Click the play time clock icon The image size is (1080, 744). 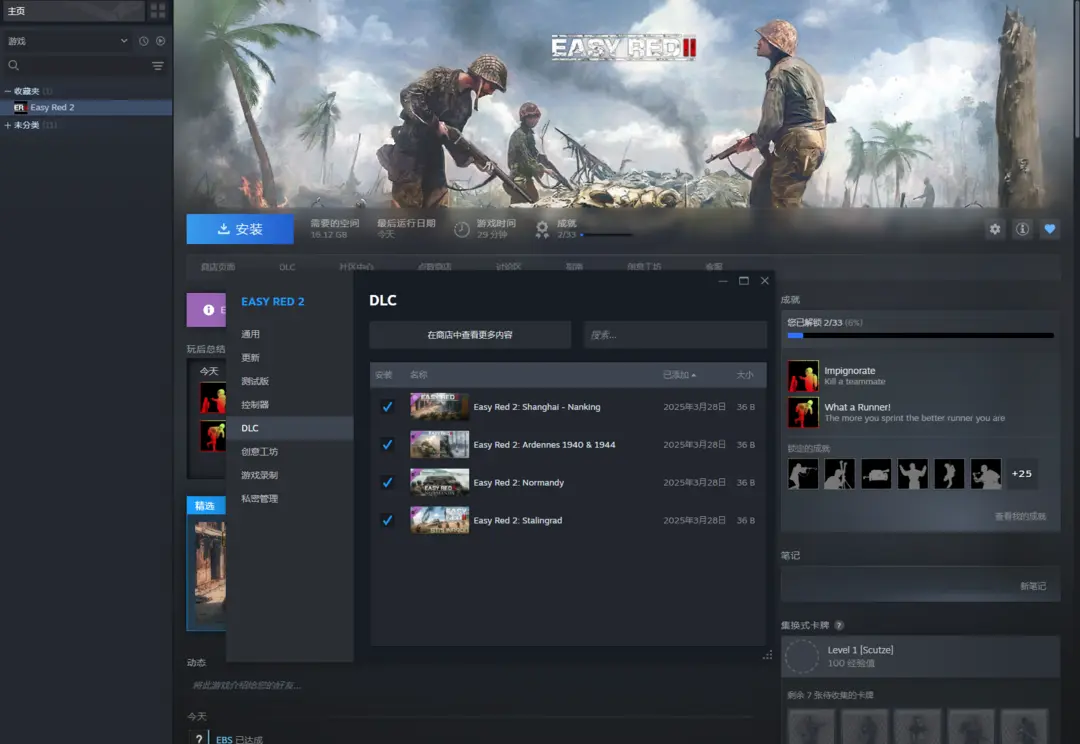click(x=462, y=229)
